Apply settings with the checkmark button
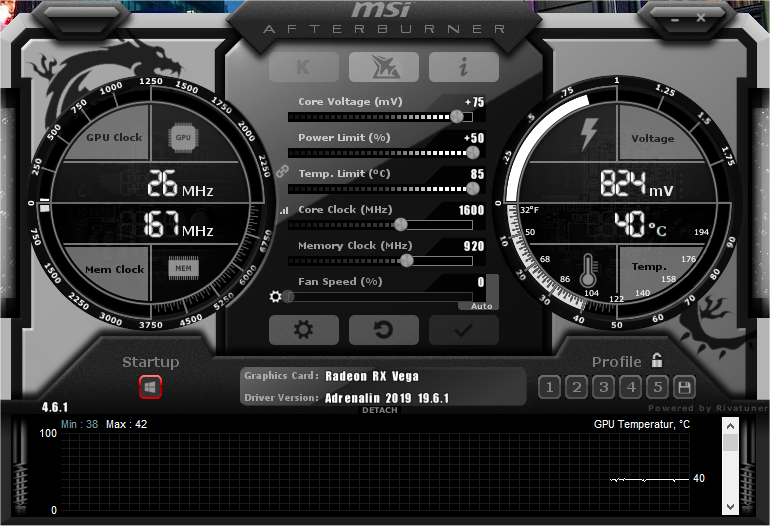770x526 pixels. pyautogui.click(x=464, y=330)
